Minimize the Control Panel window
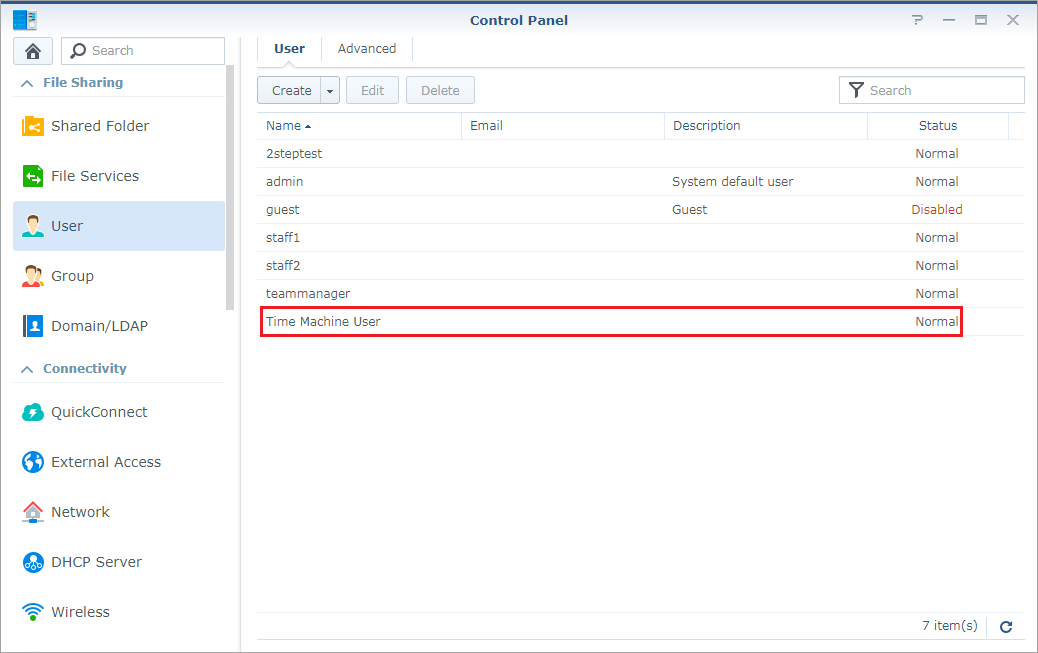This screenshot has height=653, width=1038. (x=949, y=20)
